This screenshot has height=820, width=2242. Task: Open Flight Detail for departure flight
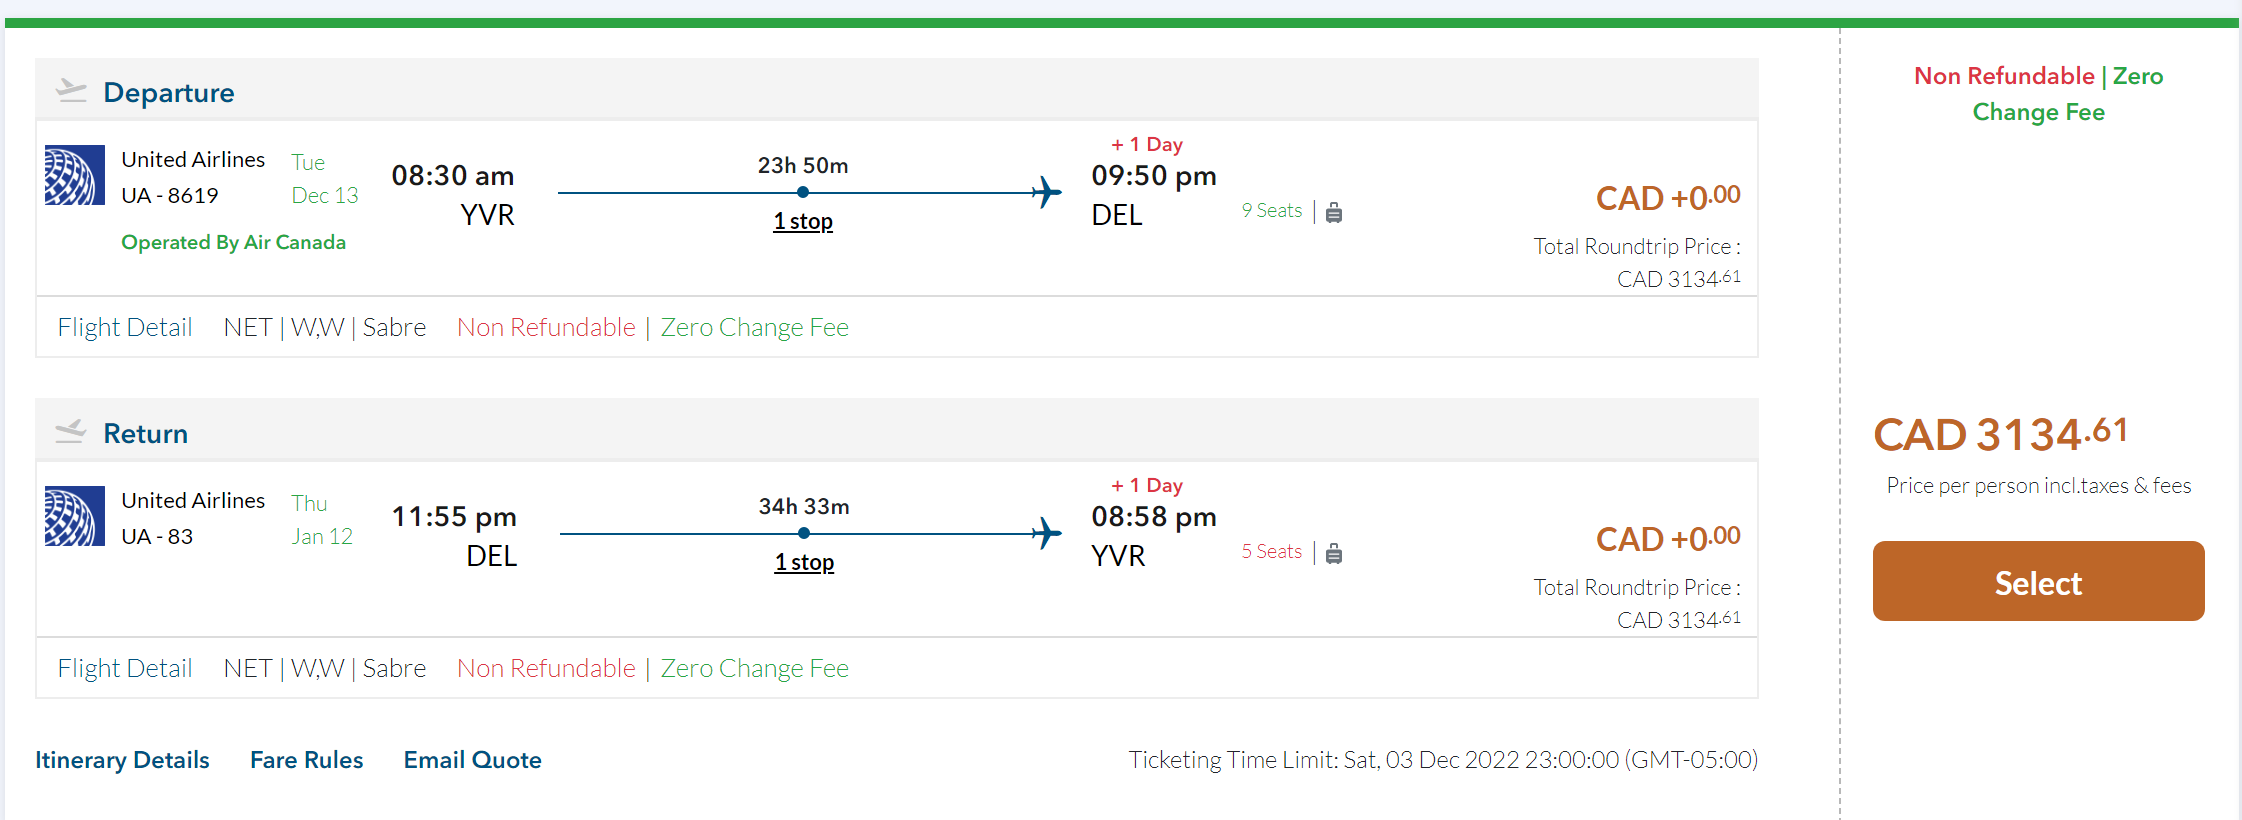(125, 327)
